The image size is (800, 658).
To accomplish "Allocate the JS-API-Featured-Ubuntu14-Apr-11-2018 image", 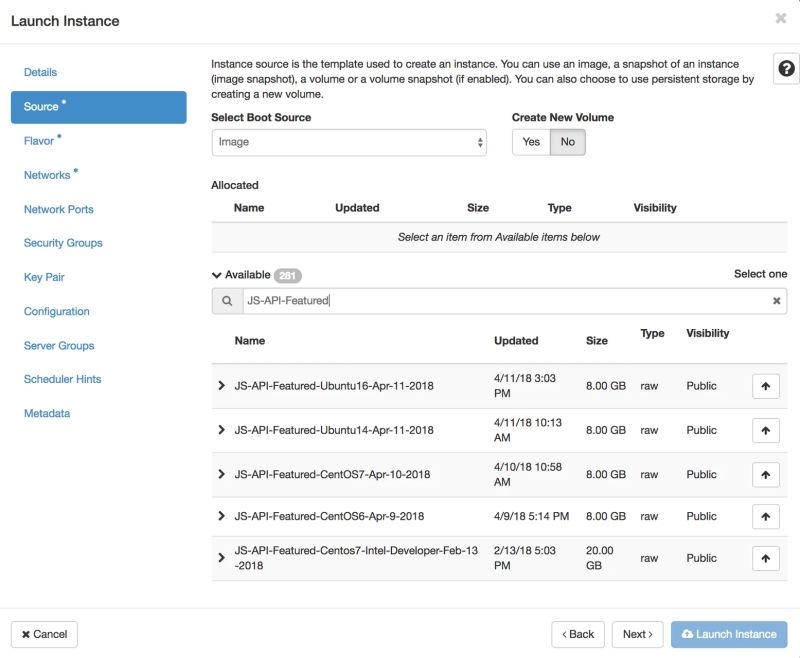I will pyautogui.click(x=765, y=430).
